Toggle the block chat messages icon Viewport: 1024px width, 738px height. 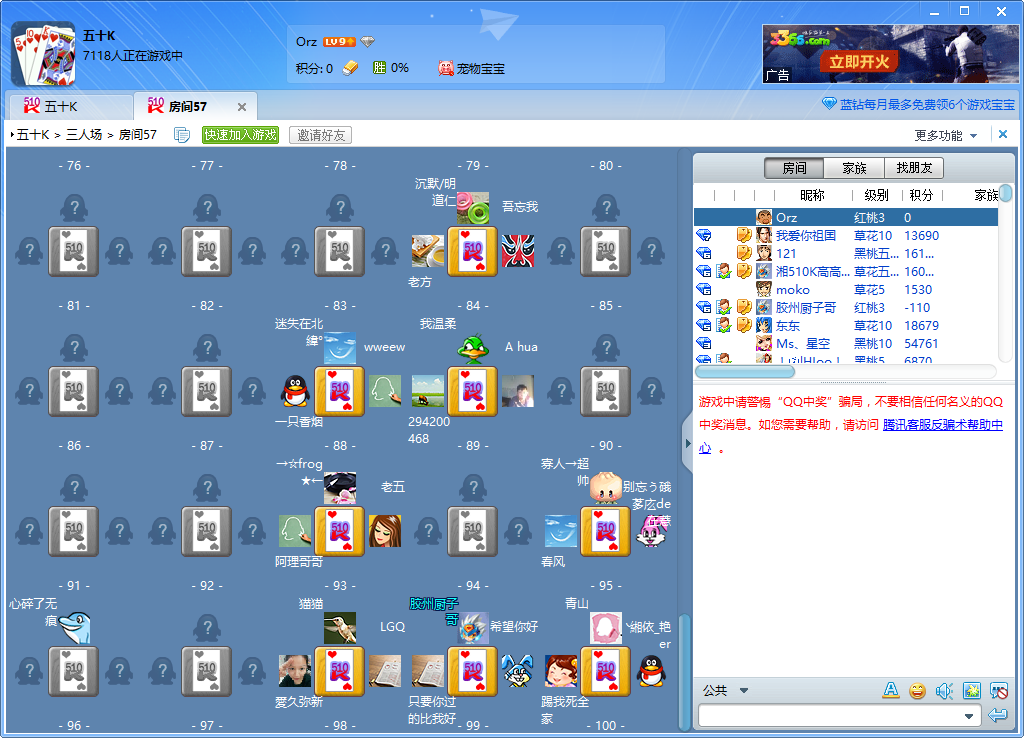[x=997, y=691]
